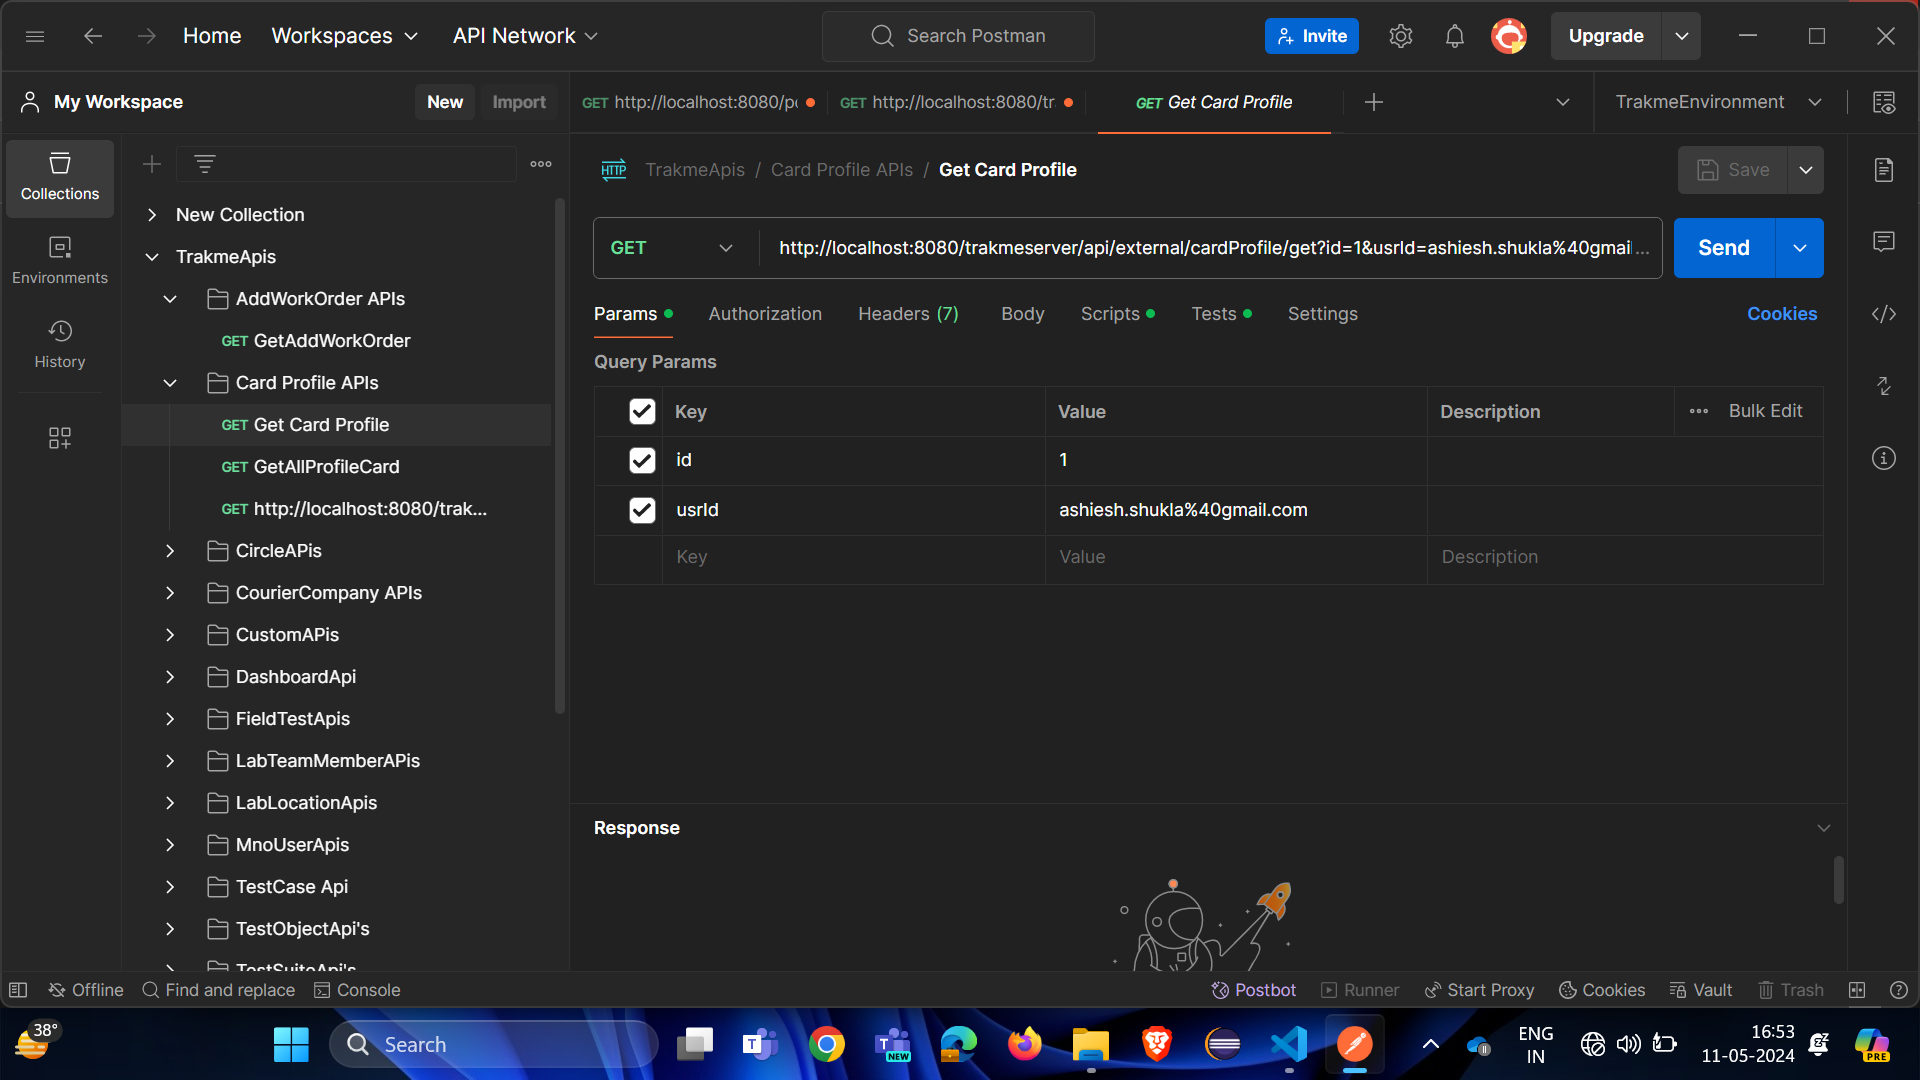Switch to the Authorization tab
1920x1080 pixels.
click(765, 314)
